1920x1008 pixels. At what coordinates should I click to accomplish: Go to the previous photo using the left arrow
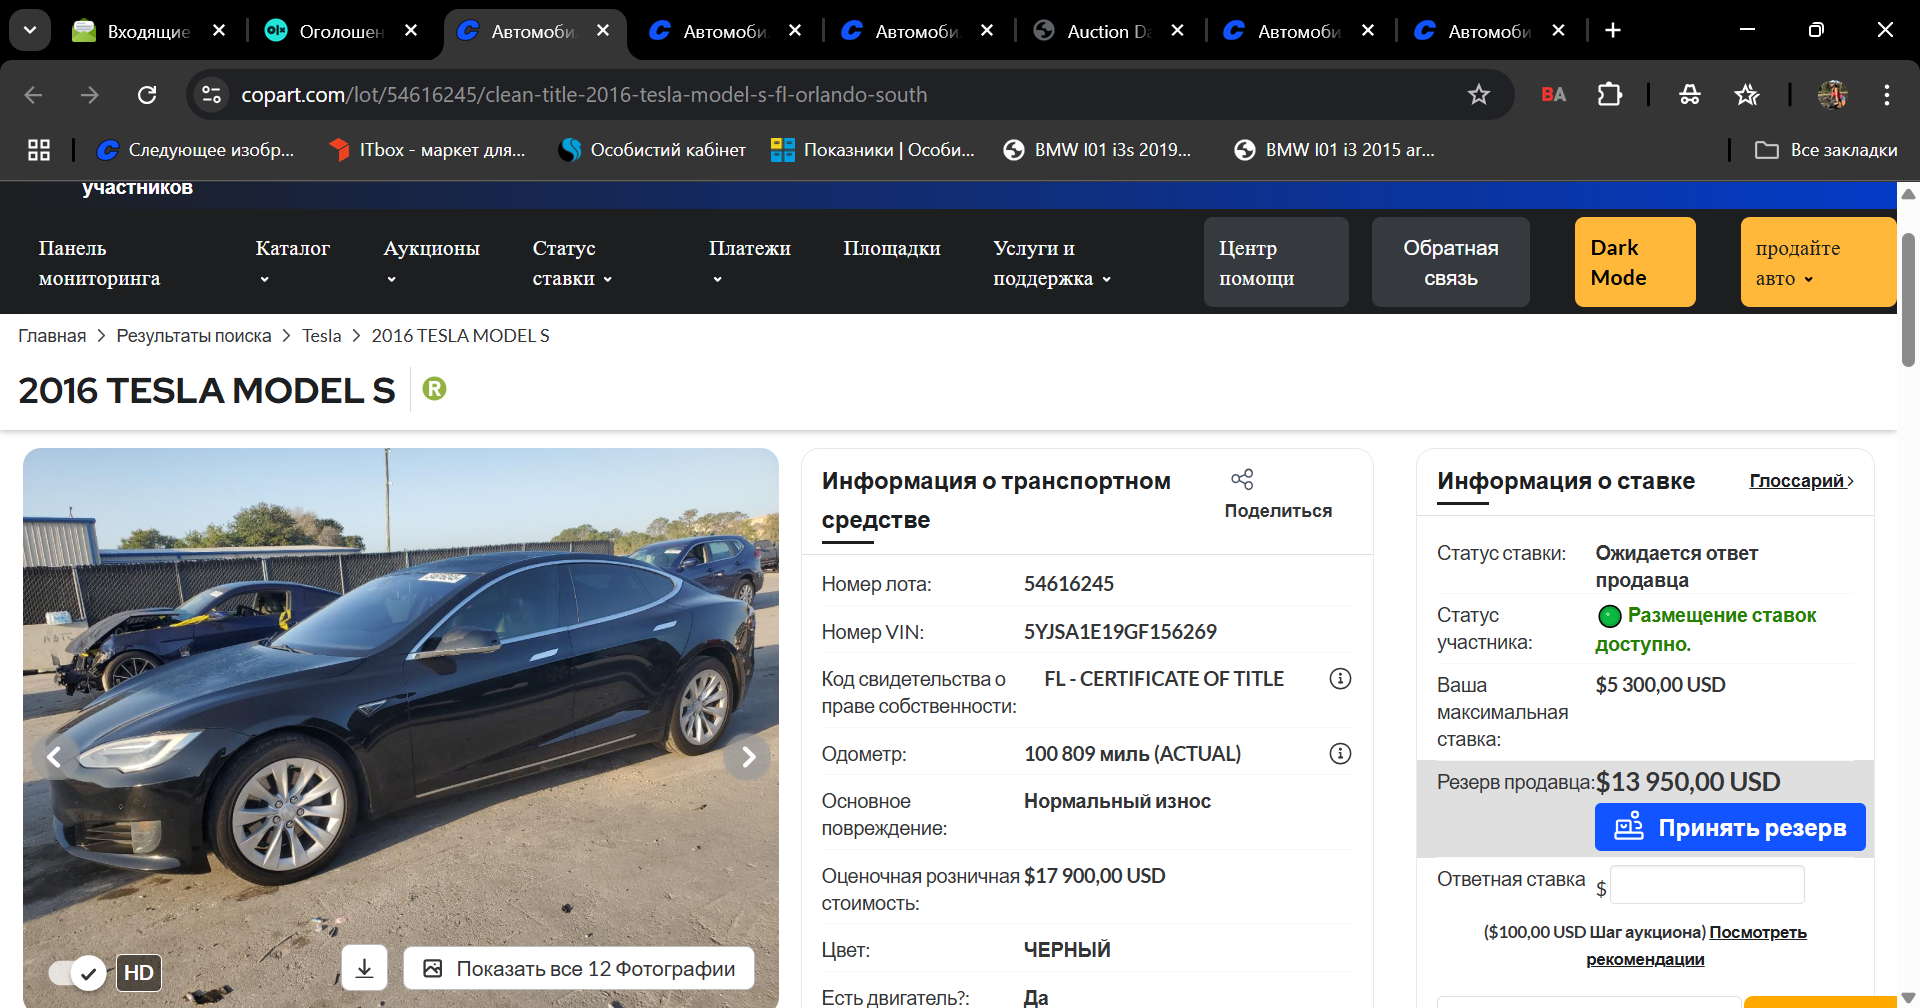tap(55, 757)
